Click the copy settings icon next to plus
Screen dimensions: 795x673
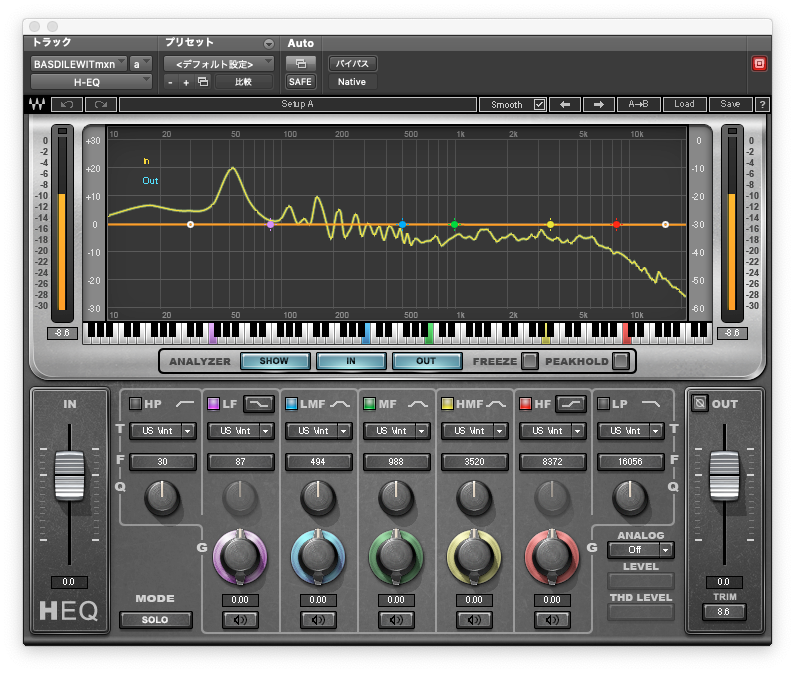pyautogui.click(x=203, y=82)
